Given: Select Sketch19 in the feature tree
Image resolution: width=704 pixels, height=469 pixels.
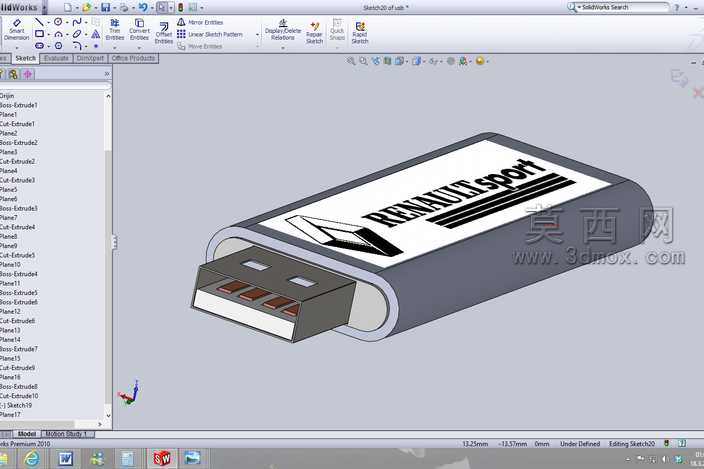Looking at the screenshot, I should coord(16,405).
